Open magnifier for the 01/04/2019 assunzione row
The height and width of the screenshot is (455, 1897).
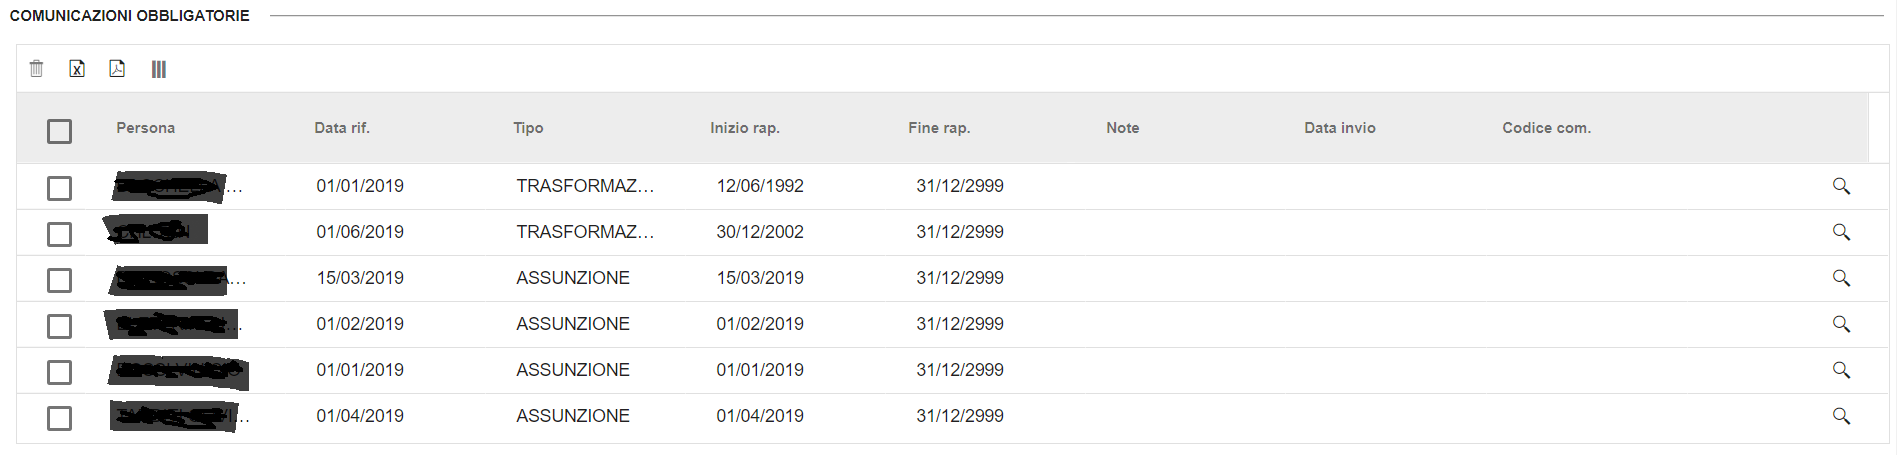(1840, 416)
